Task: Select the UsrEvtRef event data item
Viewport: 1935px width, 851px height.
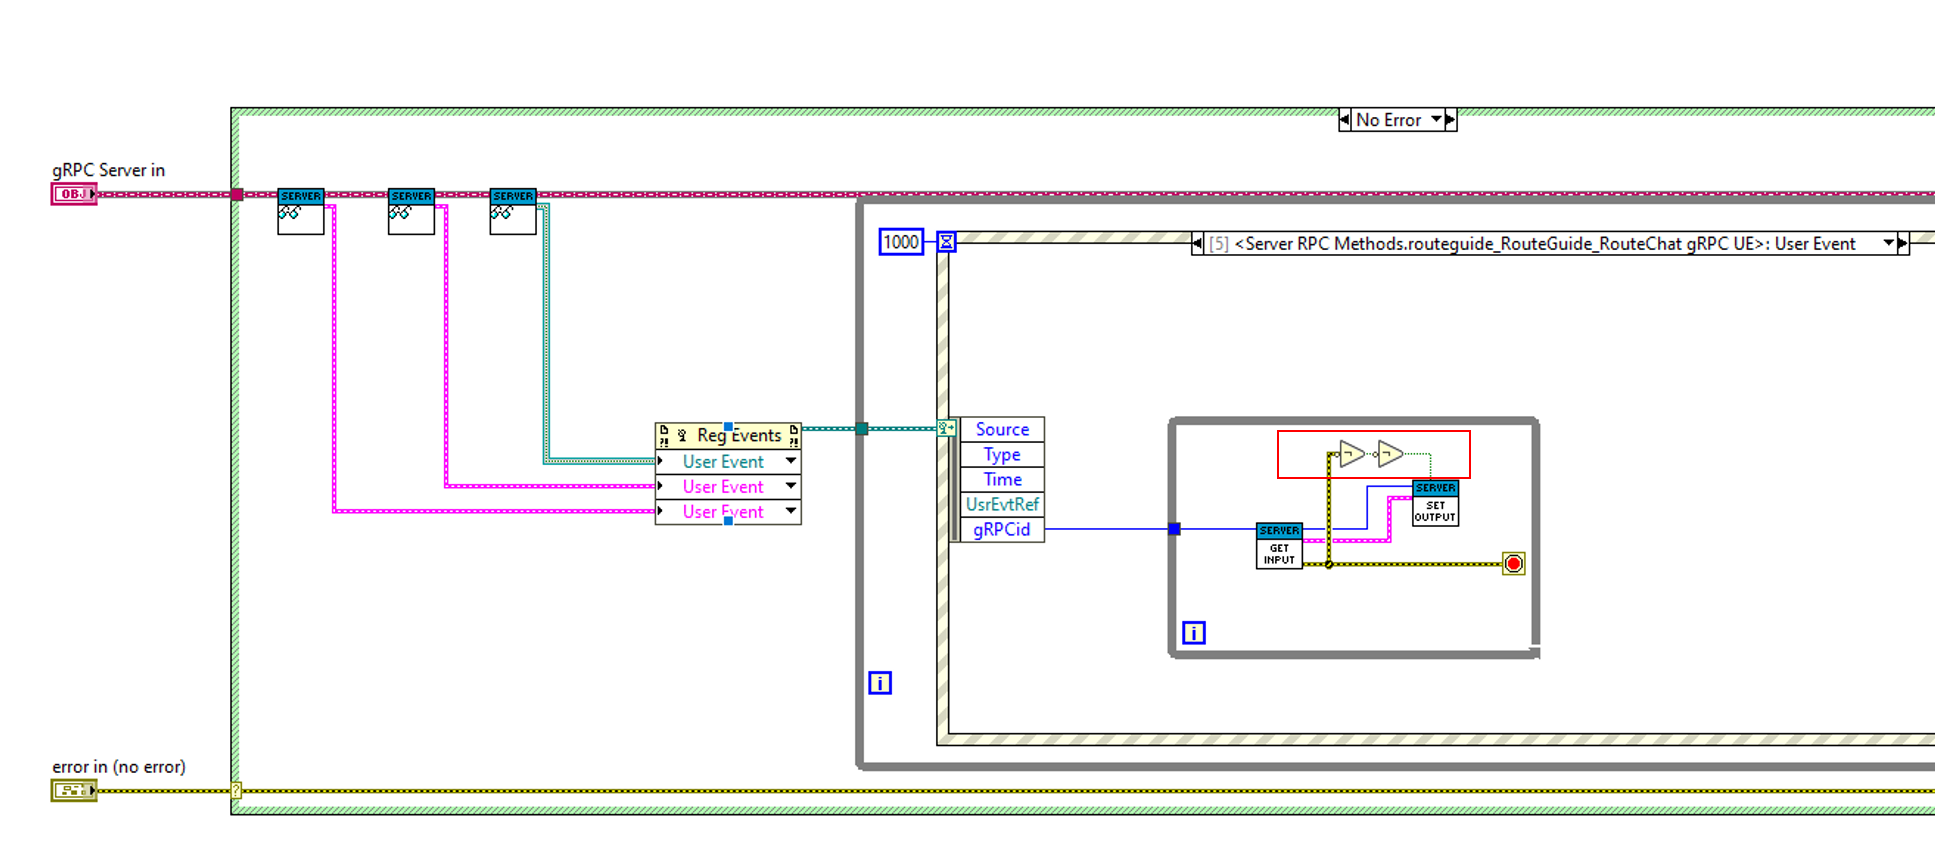Action: click(1002, 504)
